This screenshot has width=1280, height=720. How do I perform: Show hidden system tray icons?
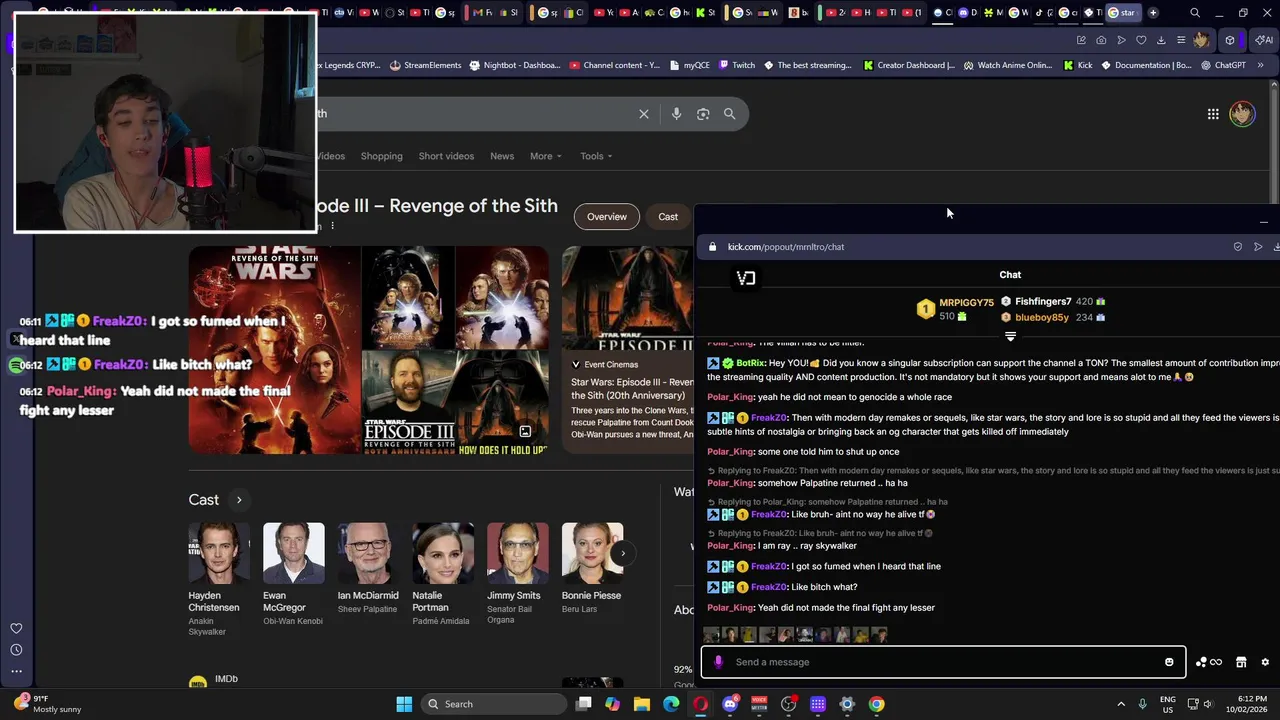point(1120,704)
